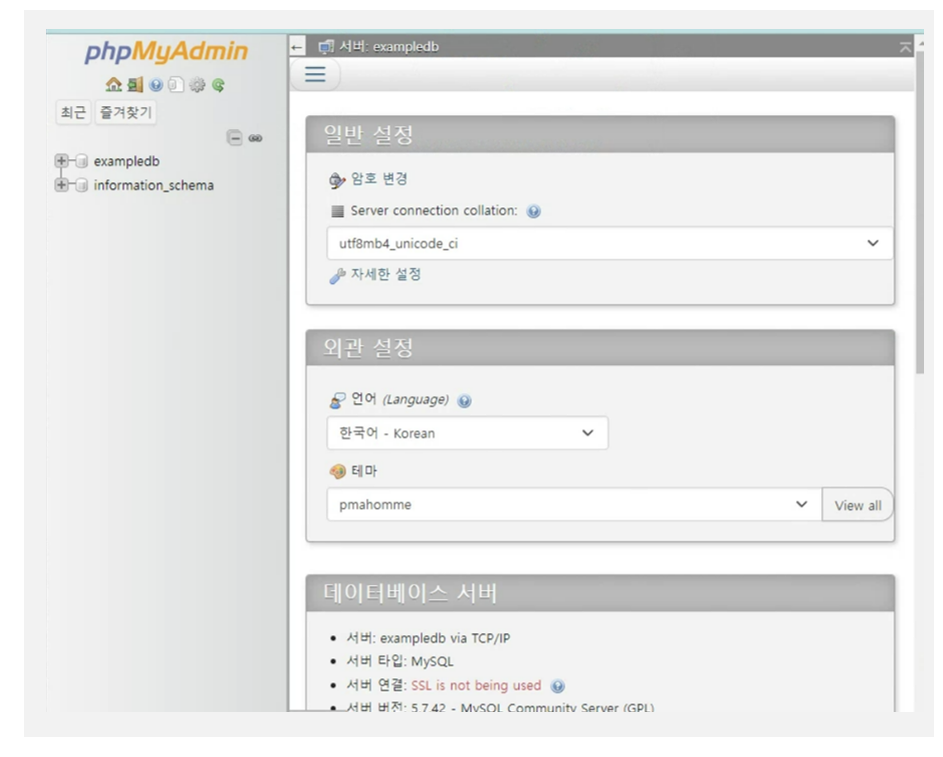This screenshot has height=757, width=943.
Task: Click the vertical scrollbar of main panel
Action: (920, 212)
